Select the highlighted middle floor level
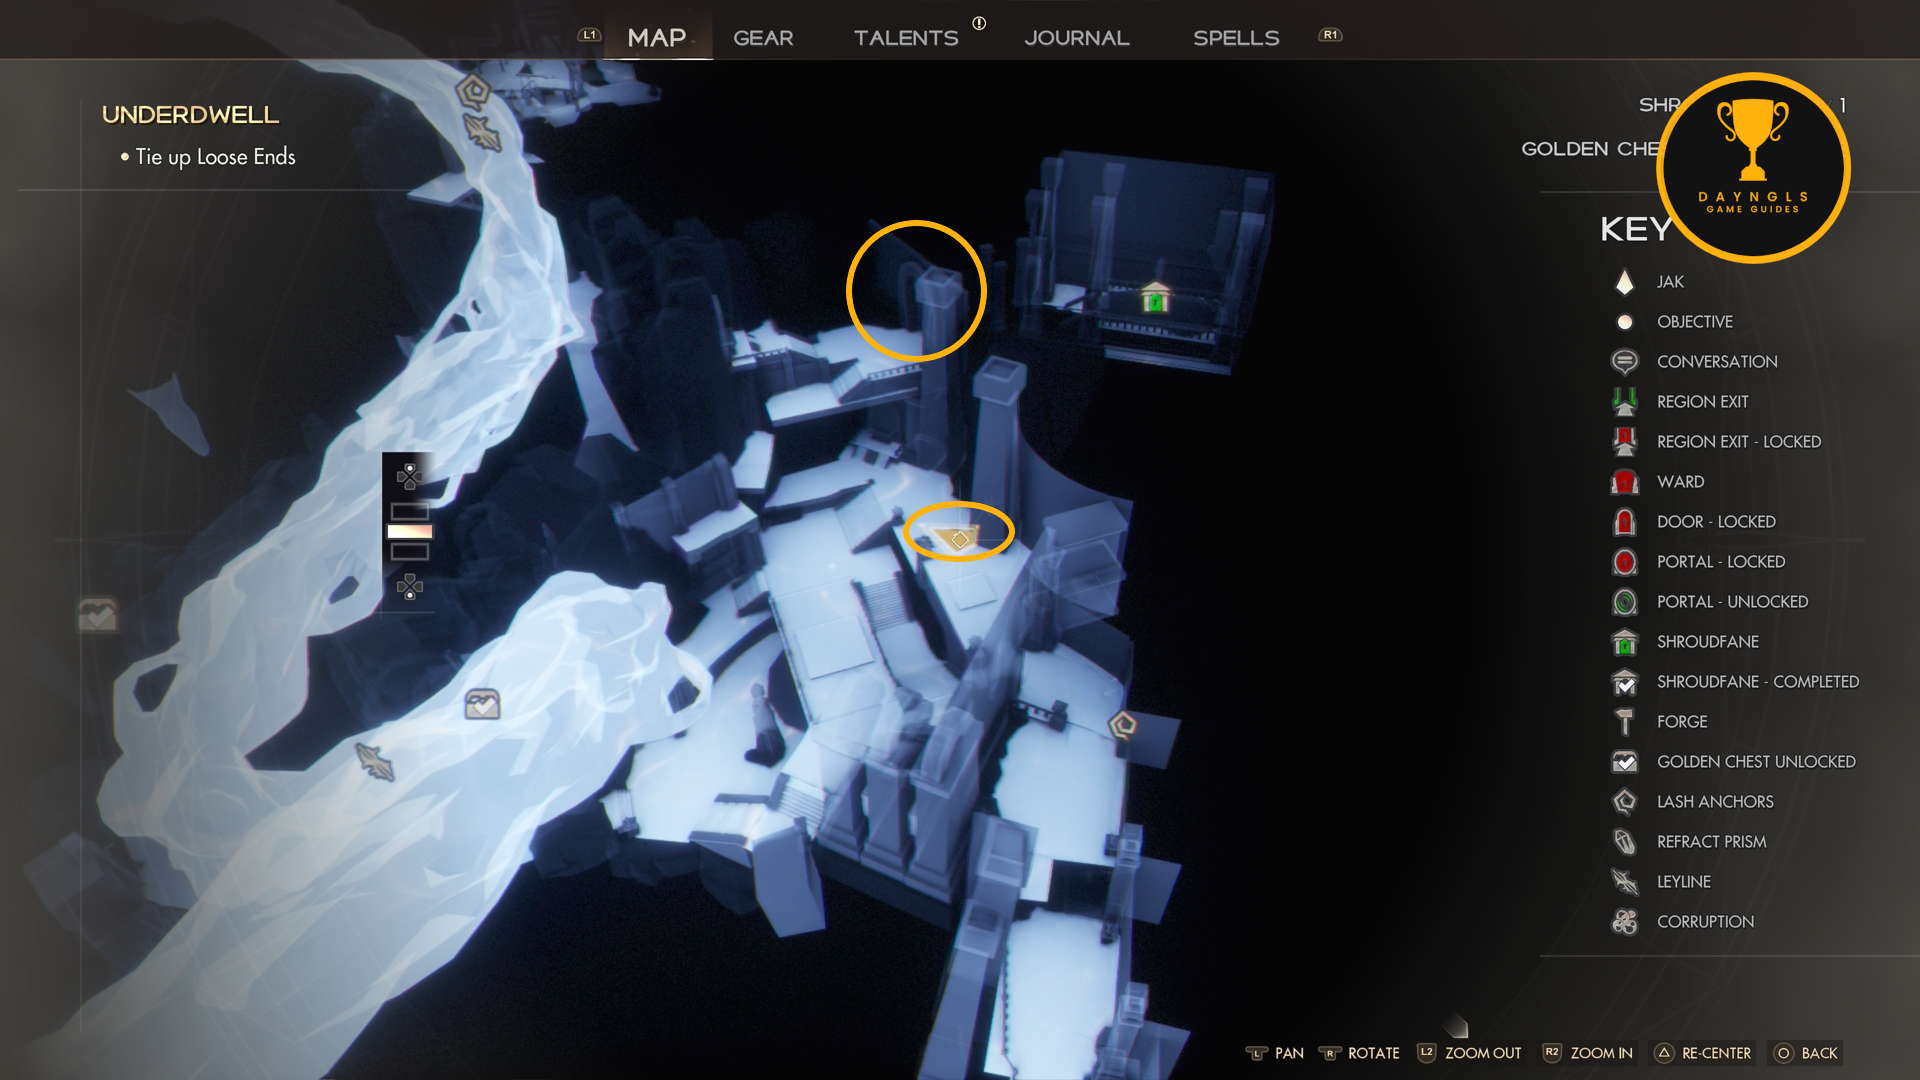1920x1080 pixels. point(409,531)
